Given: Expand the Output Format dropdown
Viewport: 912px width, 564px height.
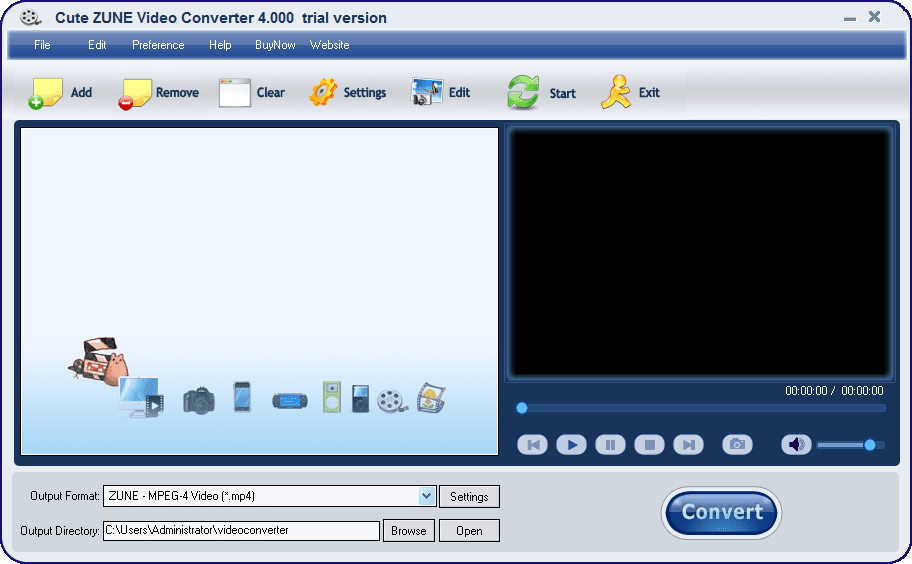Looking at the screenshot, I should (x=427, y=496).
